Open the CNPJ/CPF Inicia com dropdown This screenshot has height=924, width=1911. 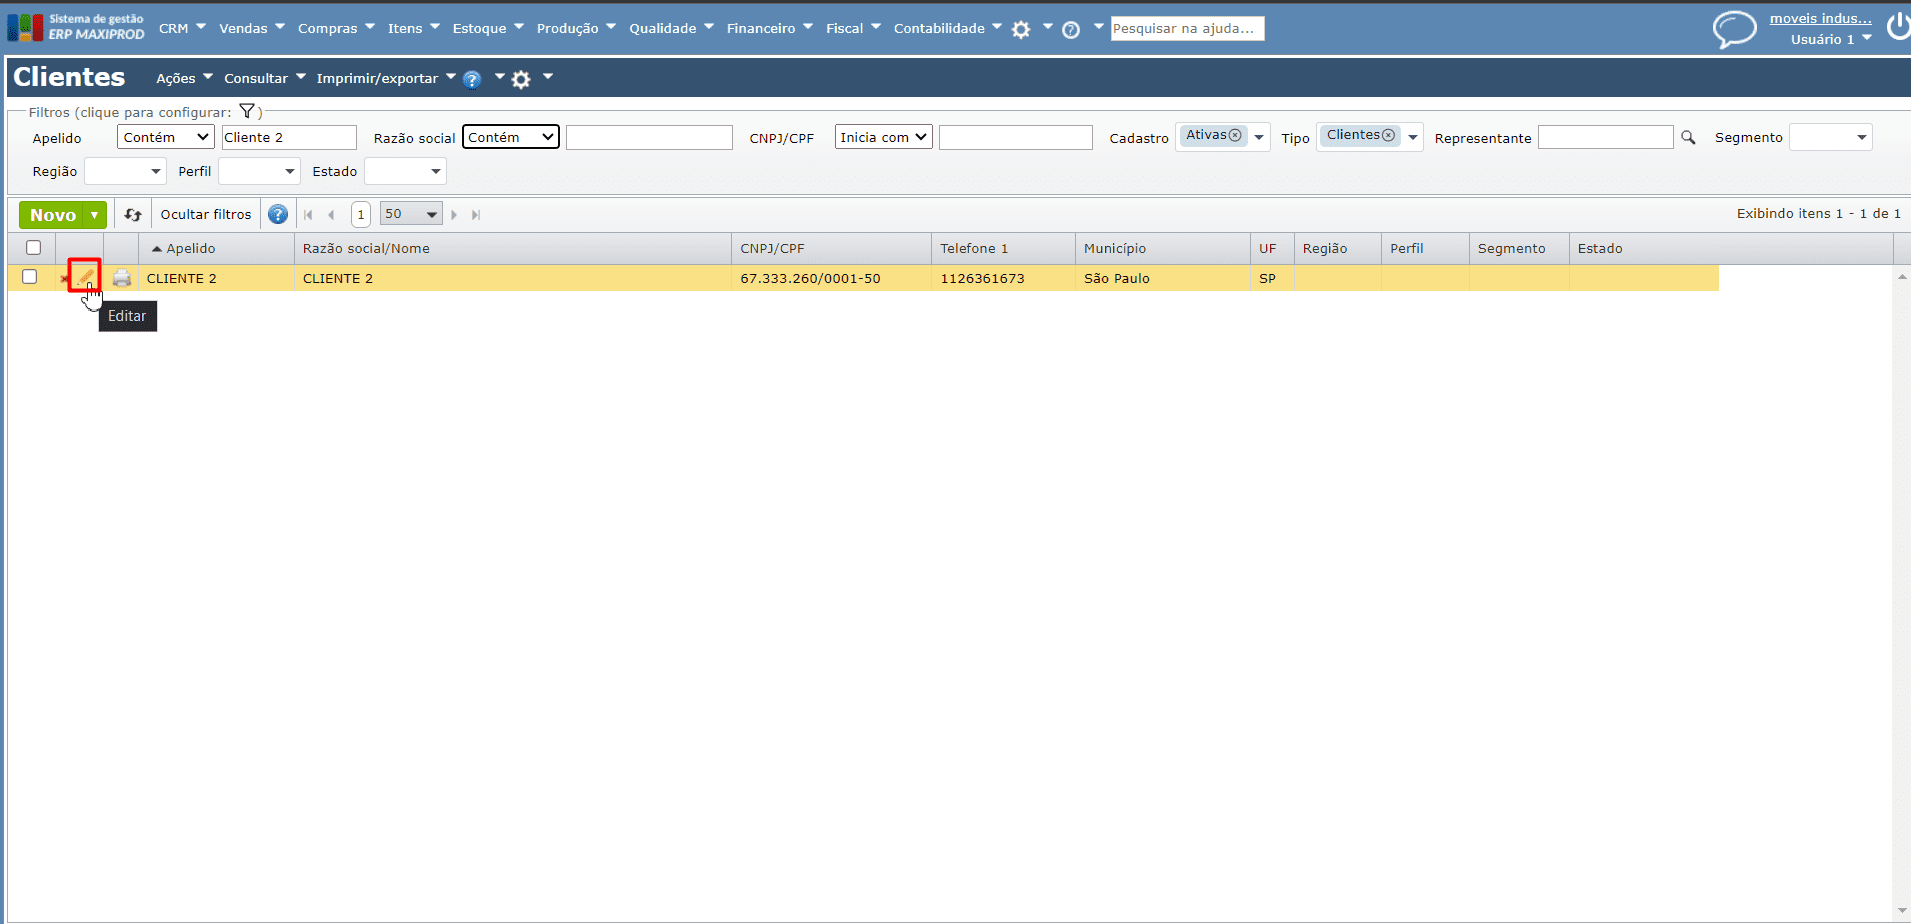883,137
